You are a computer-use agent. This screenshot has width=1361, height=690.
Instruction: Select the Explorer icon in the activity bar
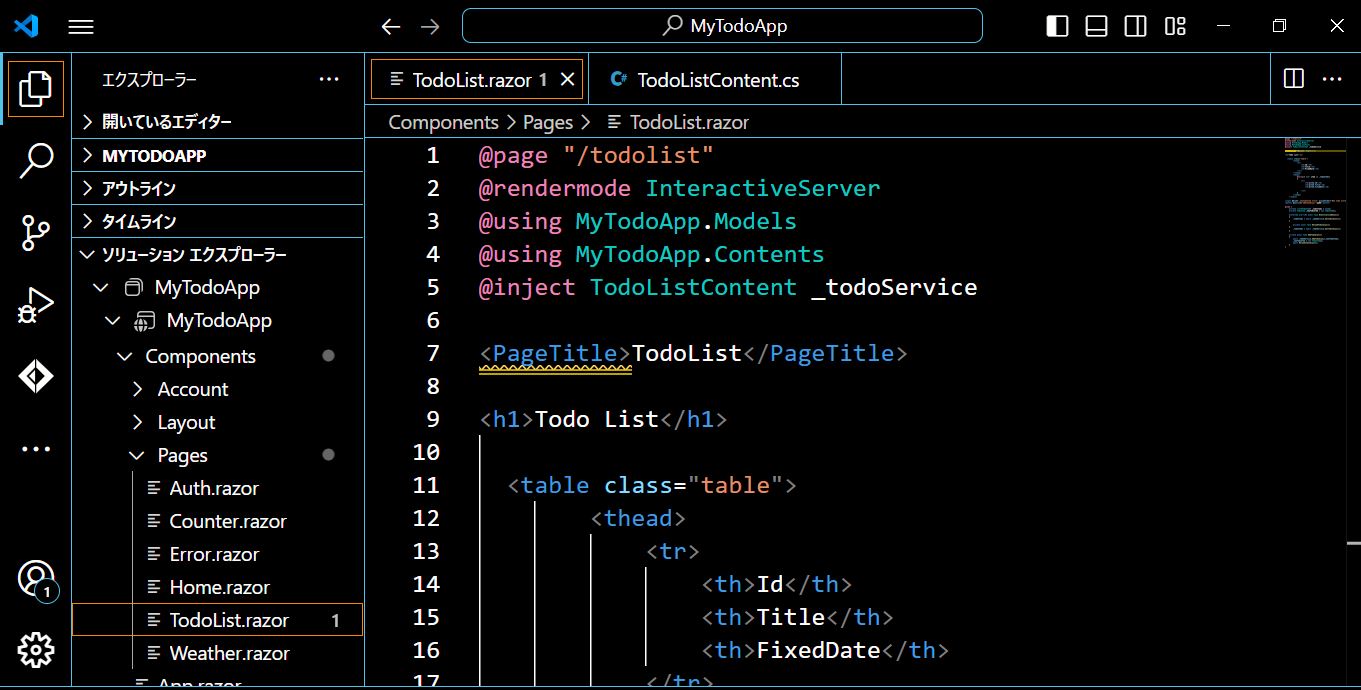coord(35,88)
